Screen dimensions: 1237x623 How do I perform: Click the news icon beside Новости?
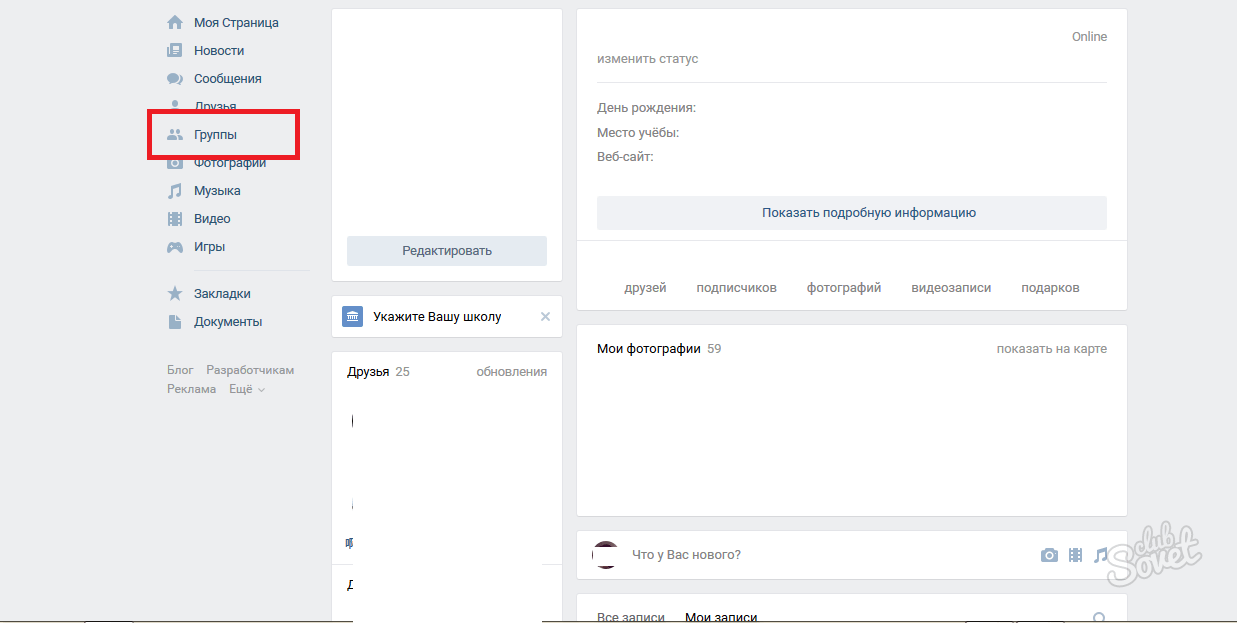(x=175, y=50)
